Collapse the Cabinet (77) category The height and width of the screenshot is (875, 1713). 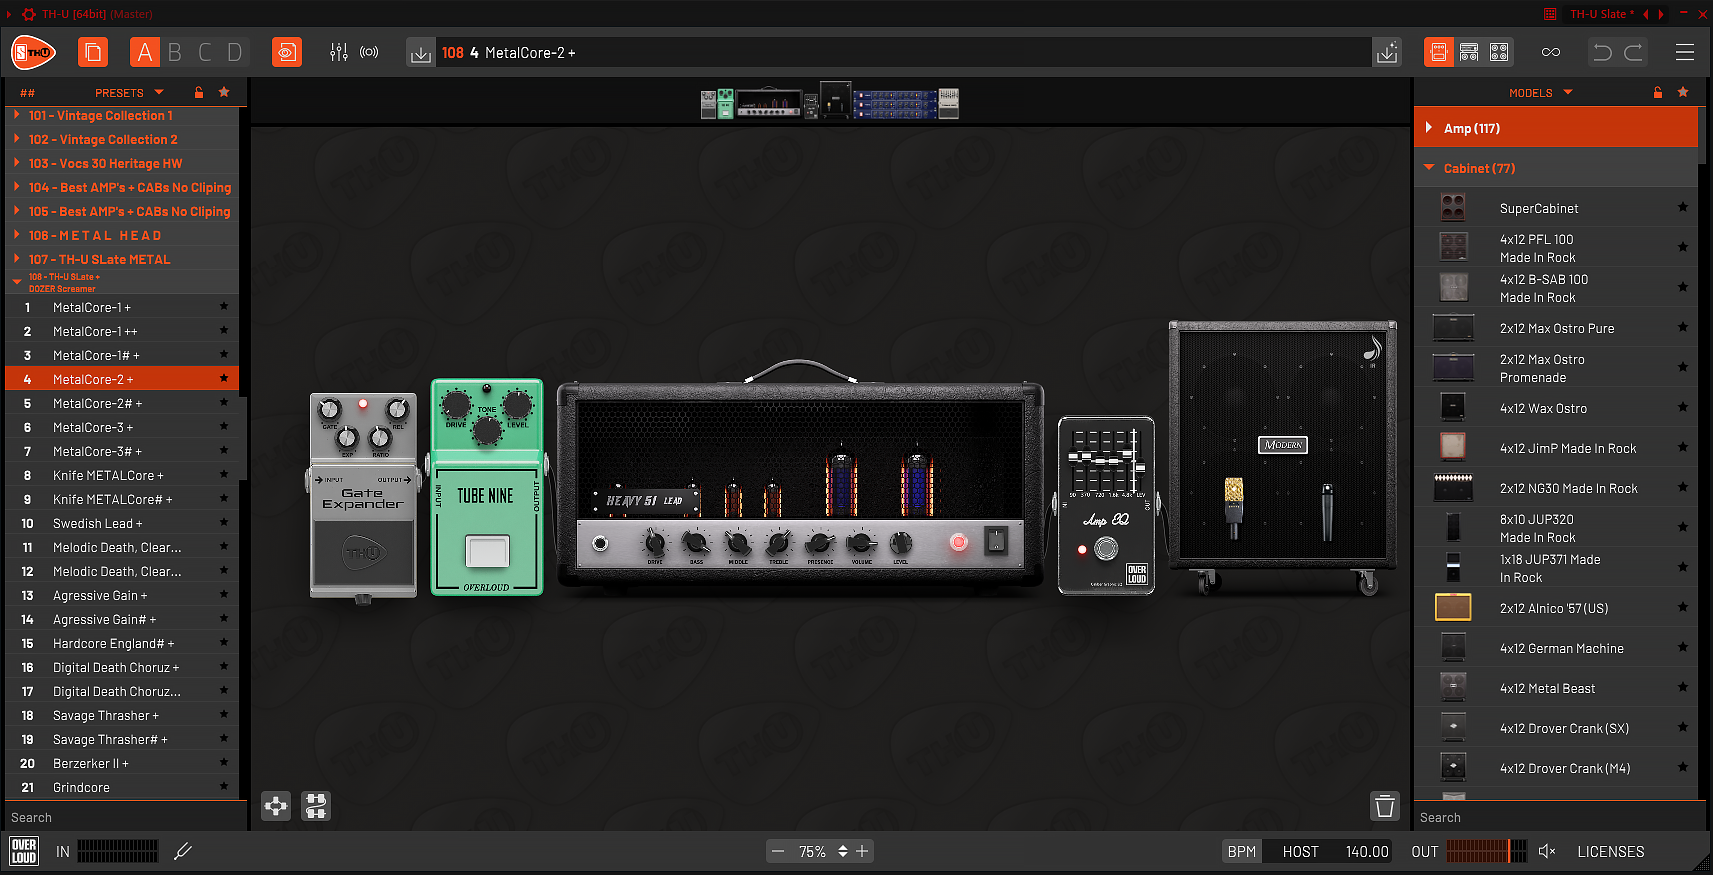tap(1557, 168)
